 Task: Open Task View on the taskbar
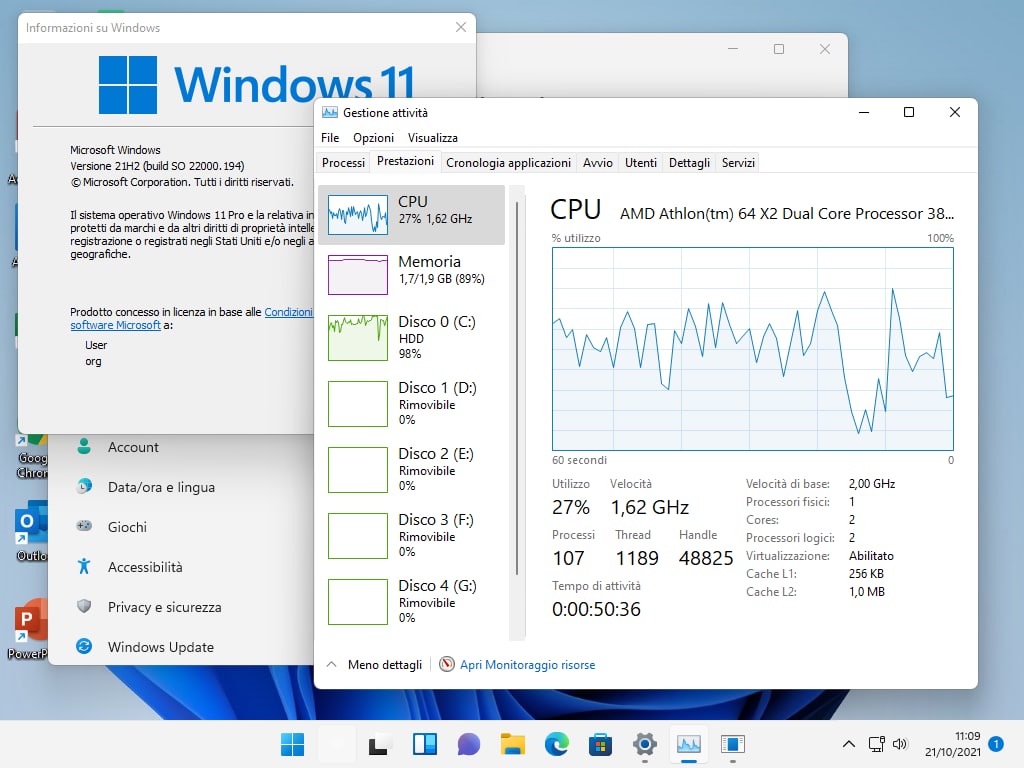pos(380,744)
